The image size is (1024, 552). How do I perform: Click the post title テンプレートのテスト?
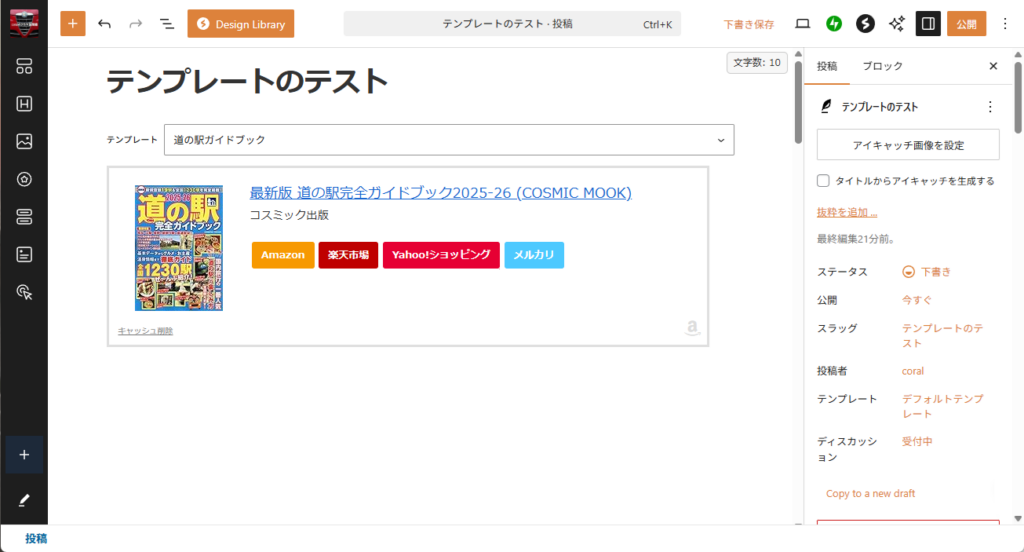[247, 82]
